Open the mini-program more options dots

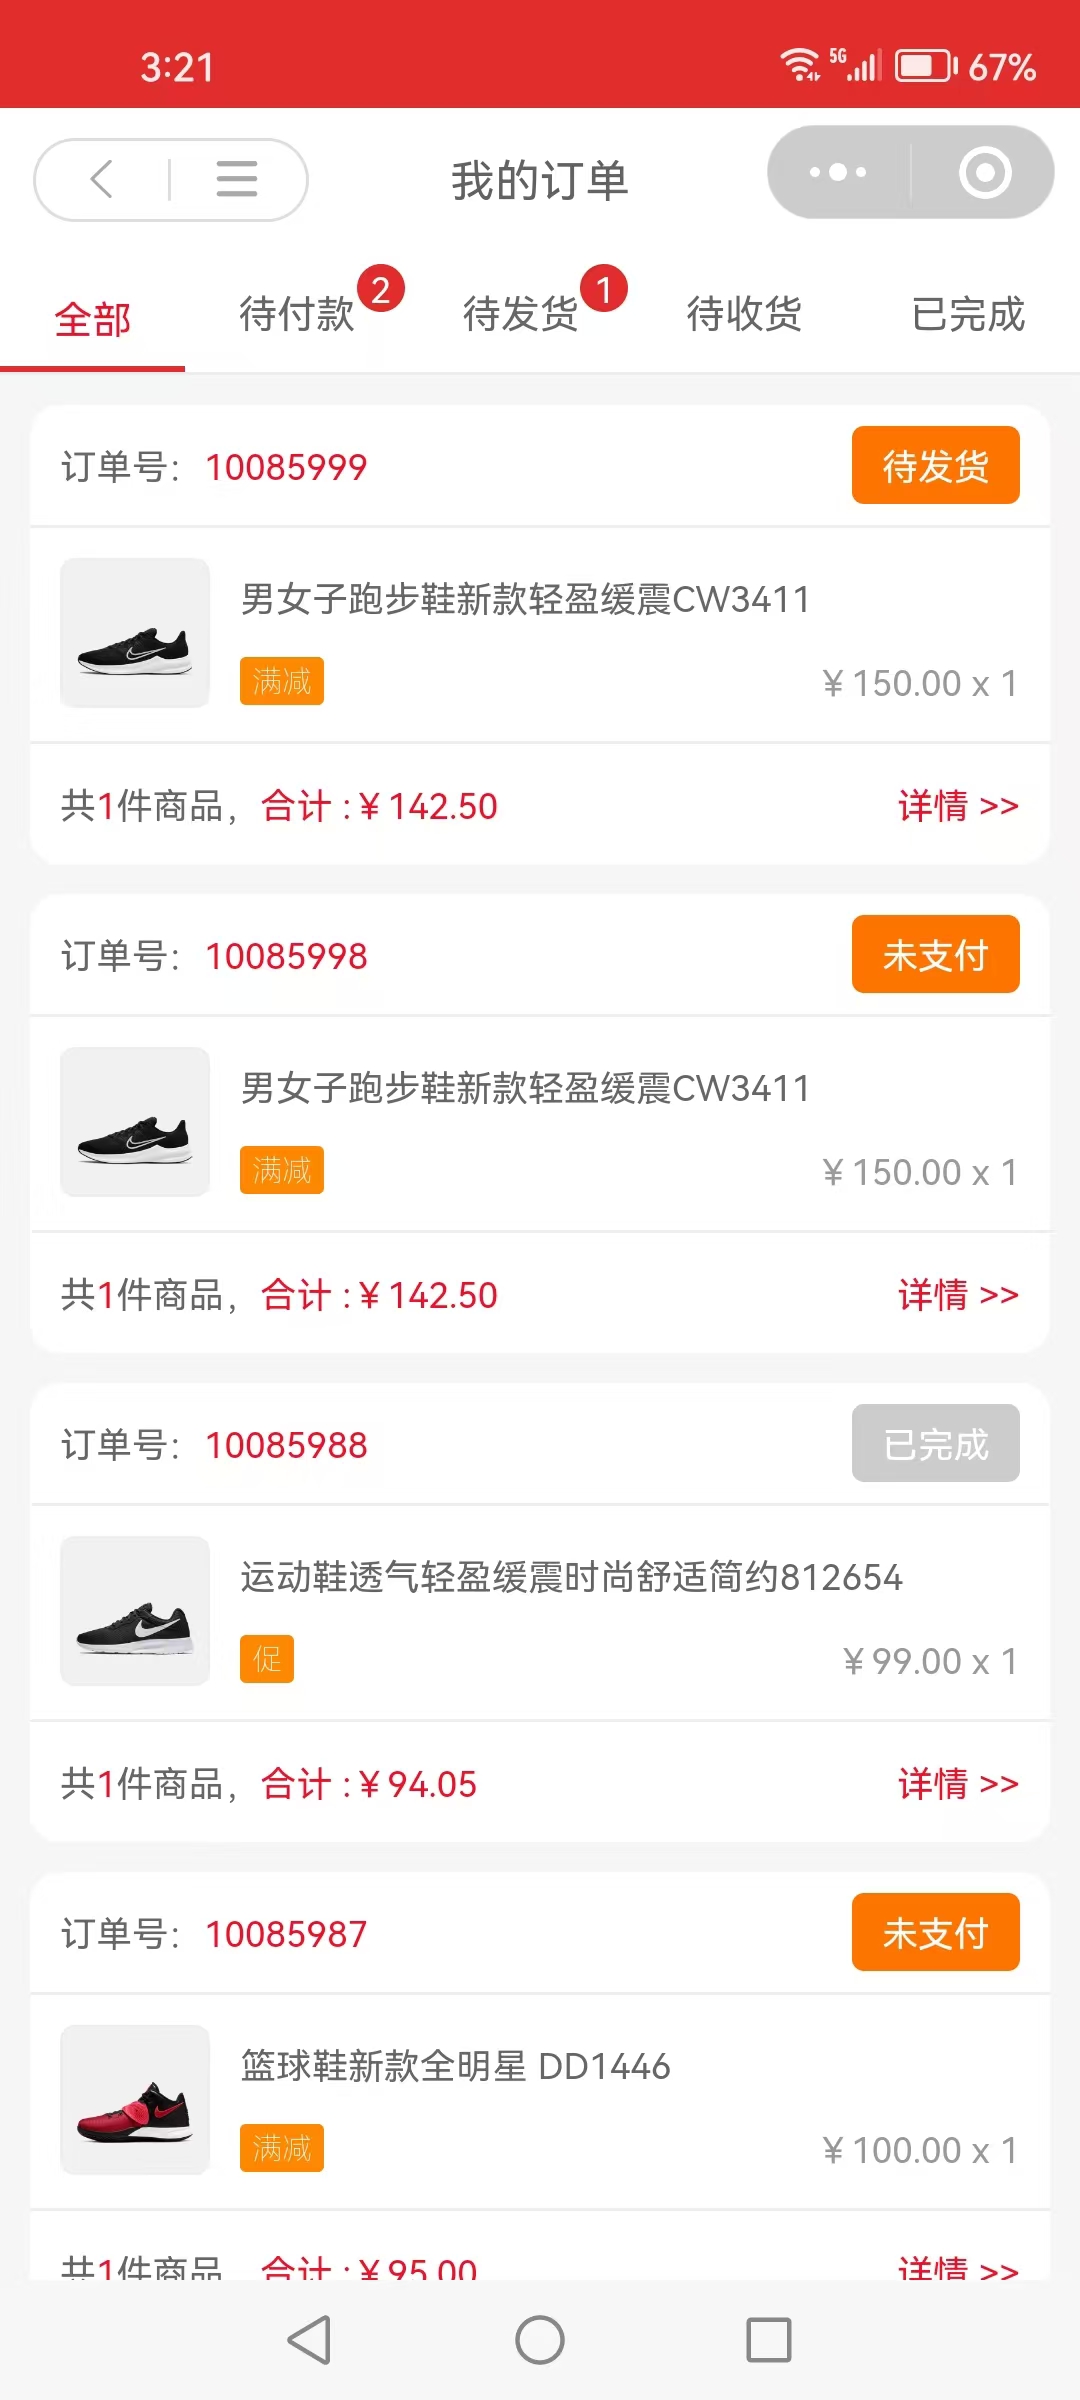(838, 172)
